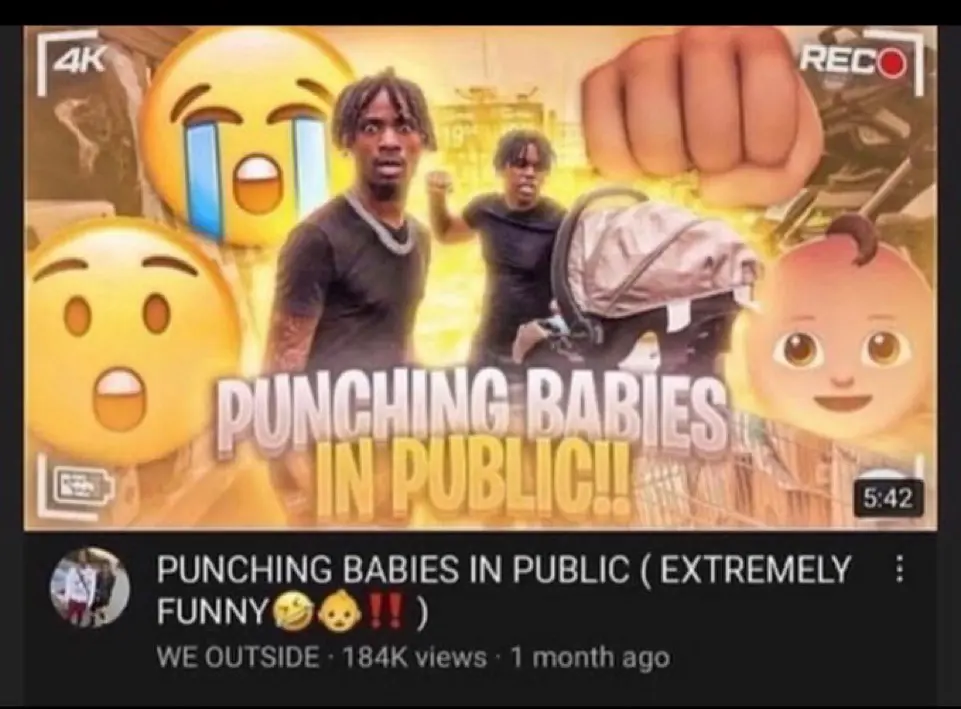The width and height of the screenshot is (961, 709).
Task: Click the 1 month ago upload date
Action: [x=590, y=657]
